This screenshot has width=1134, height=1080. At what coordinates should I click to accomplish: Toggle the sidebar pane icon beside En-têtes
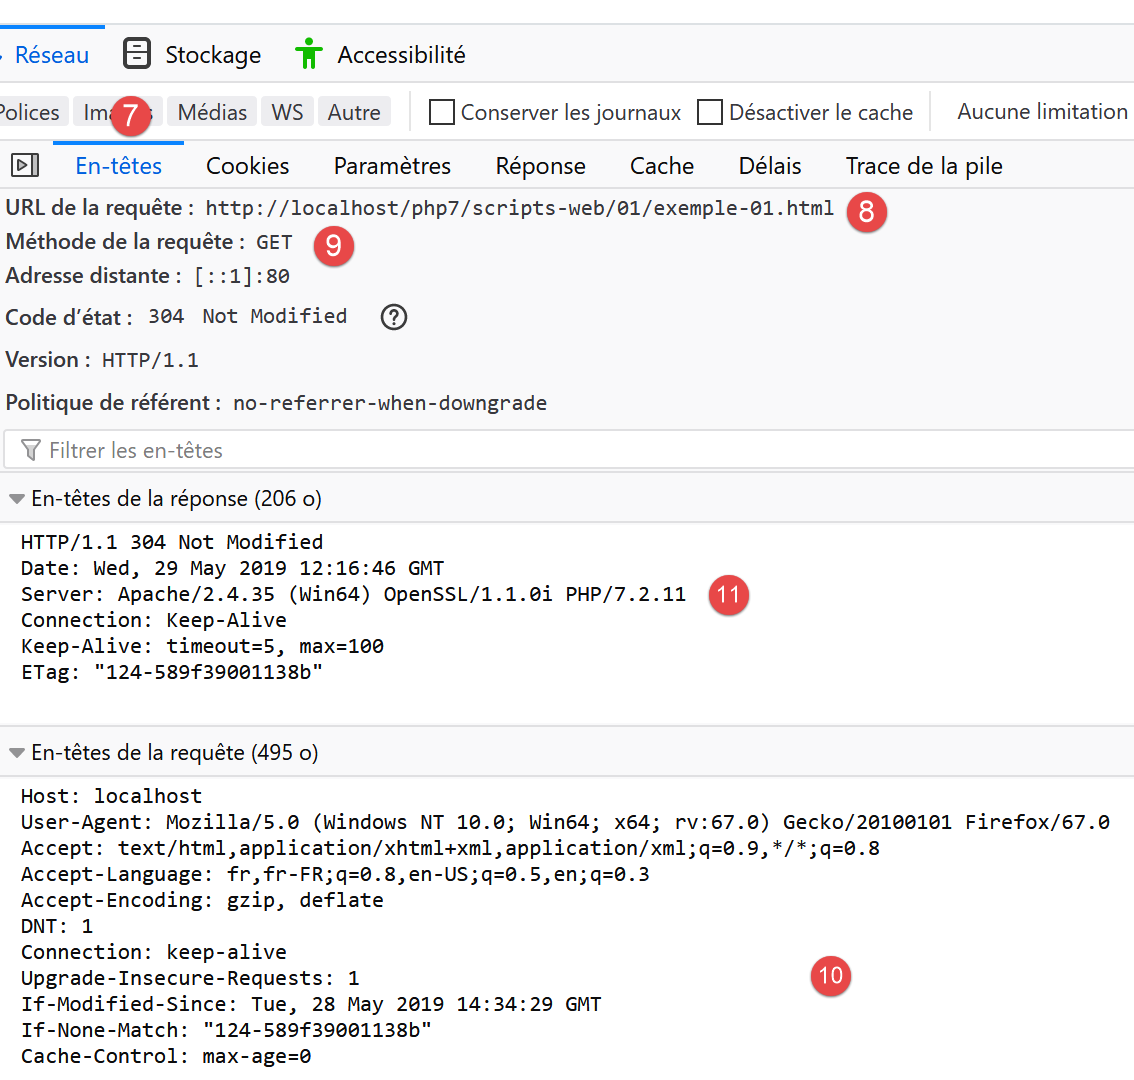coord(25,165)
